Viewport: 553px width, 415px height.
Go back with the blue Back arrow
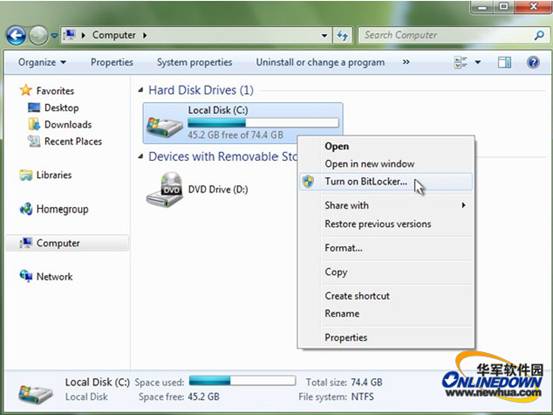click(x=16, y=36)
